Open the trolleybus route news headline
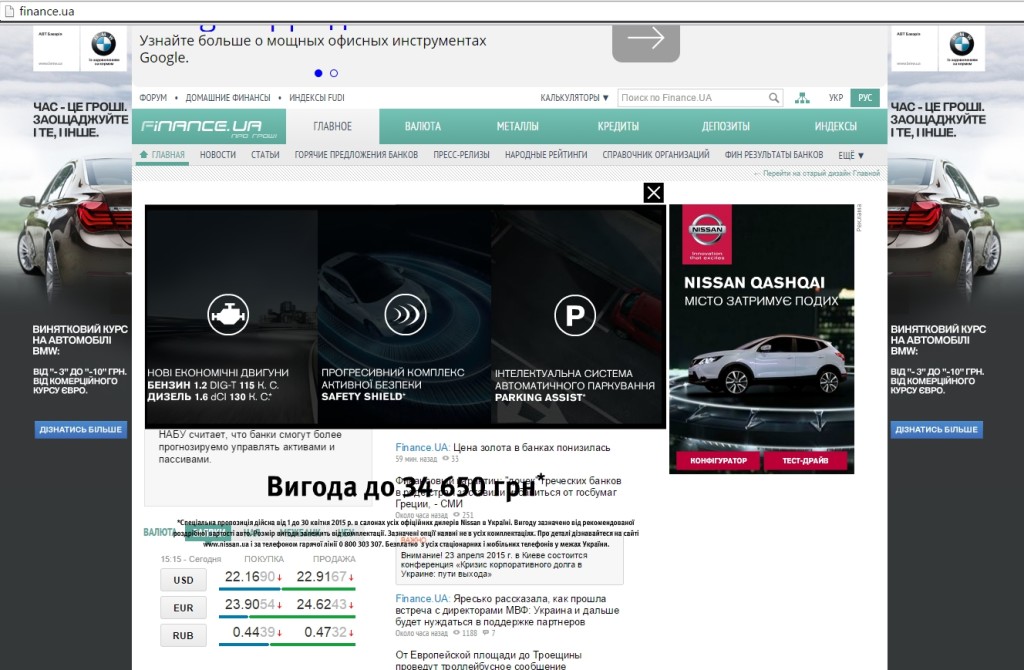This screenshot has width=1024, height=670. (x=488, y=660)
